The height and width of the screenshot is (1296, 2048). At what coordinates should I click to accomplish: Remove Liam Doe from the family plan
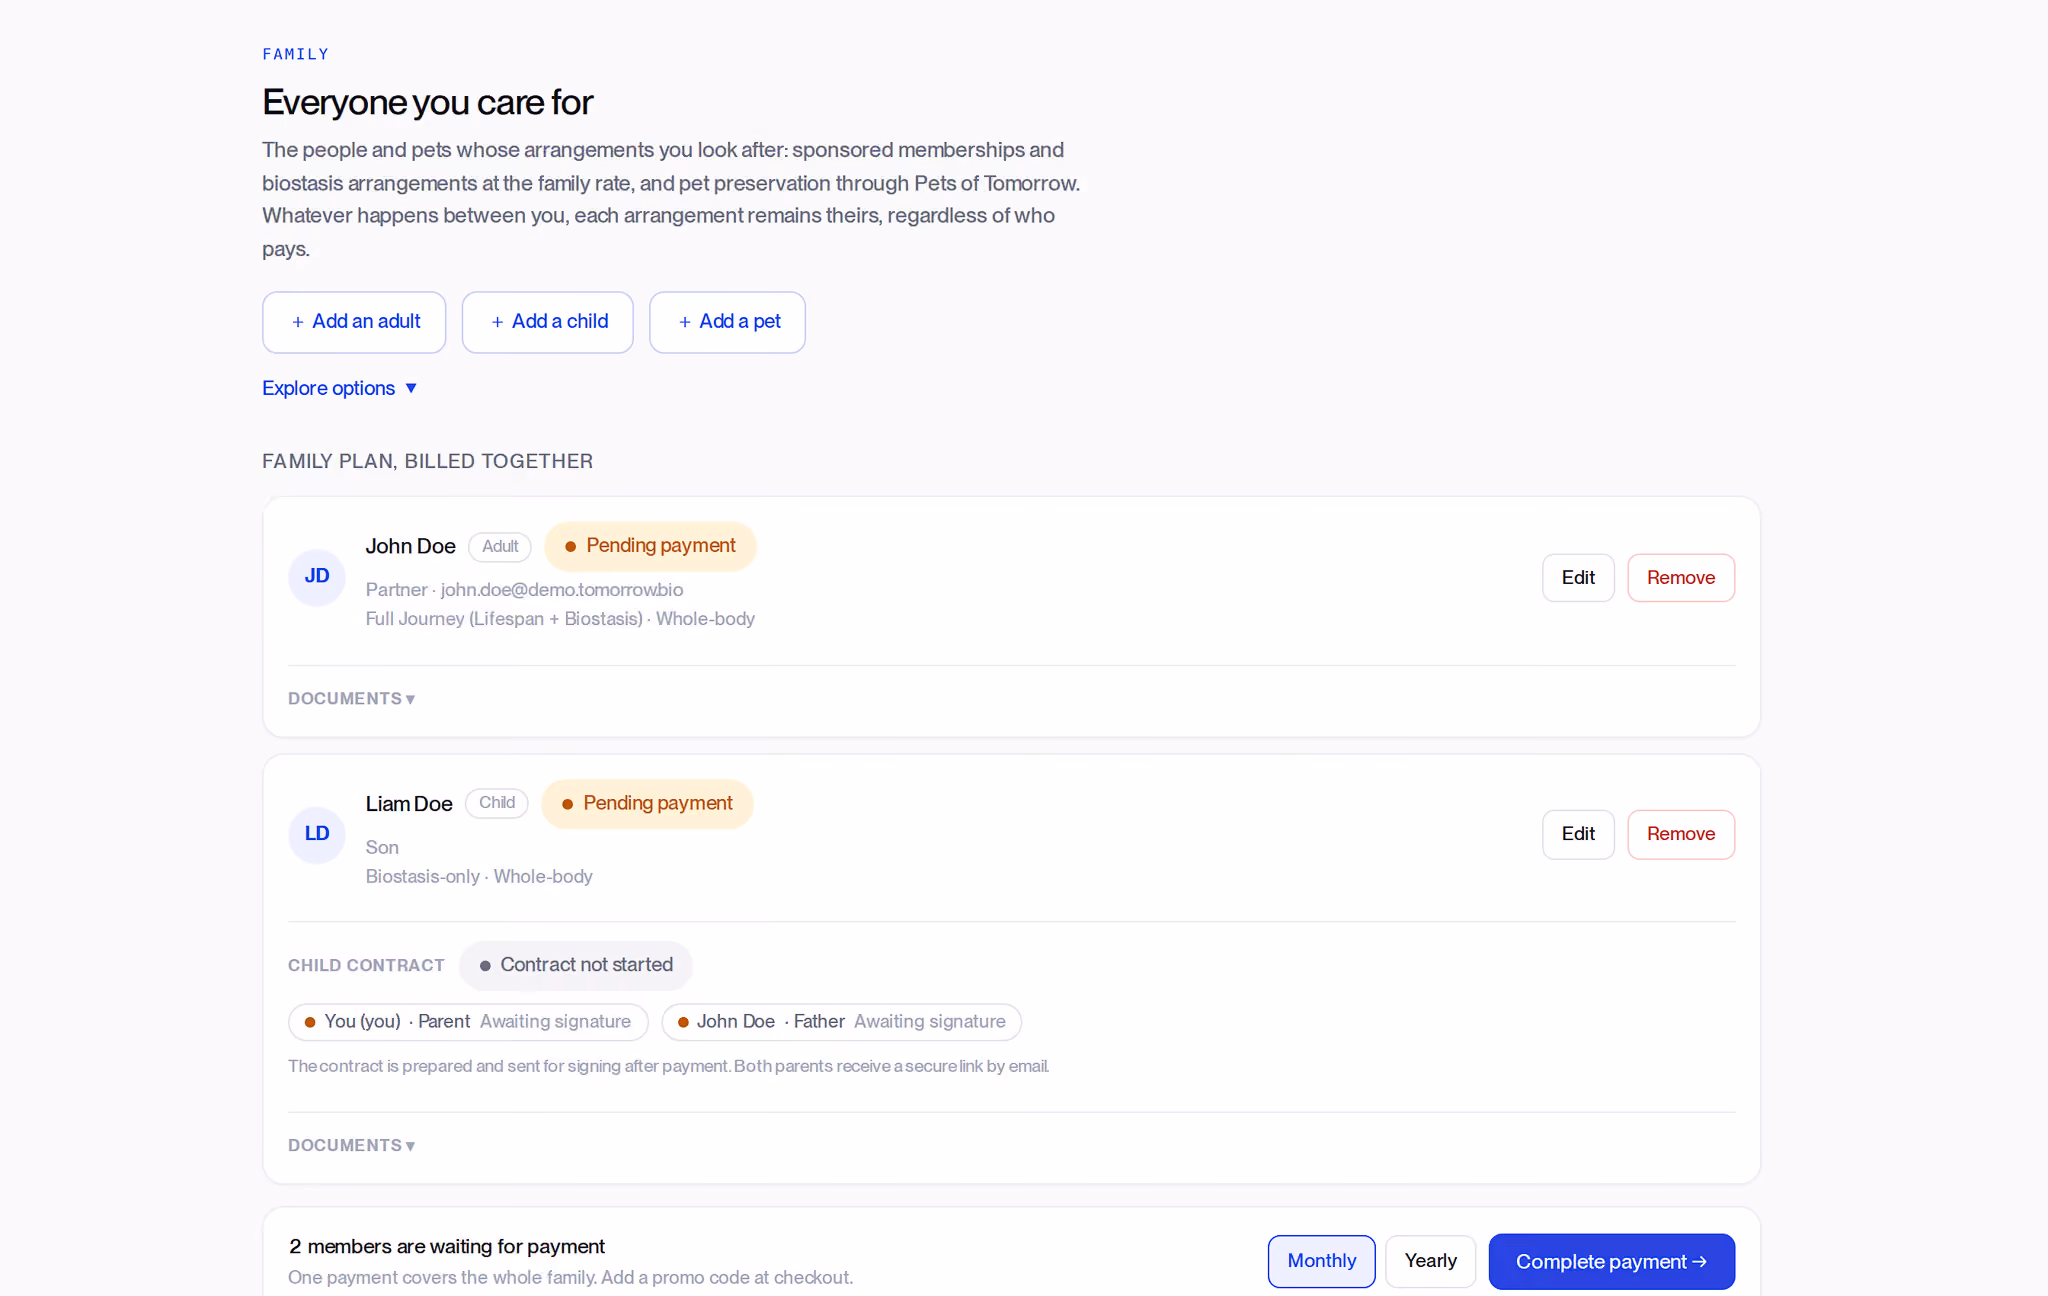[x=1681, y=834]
